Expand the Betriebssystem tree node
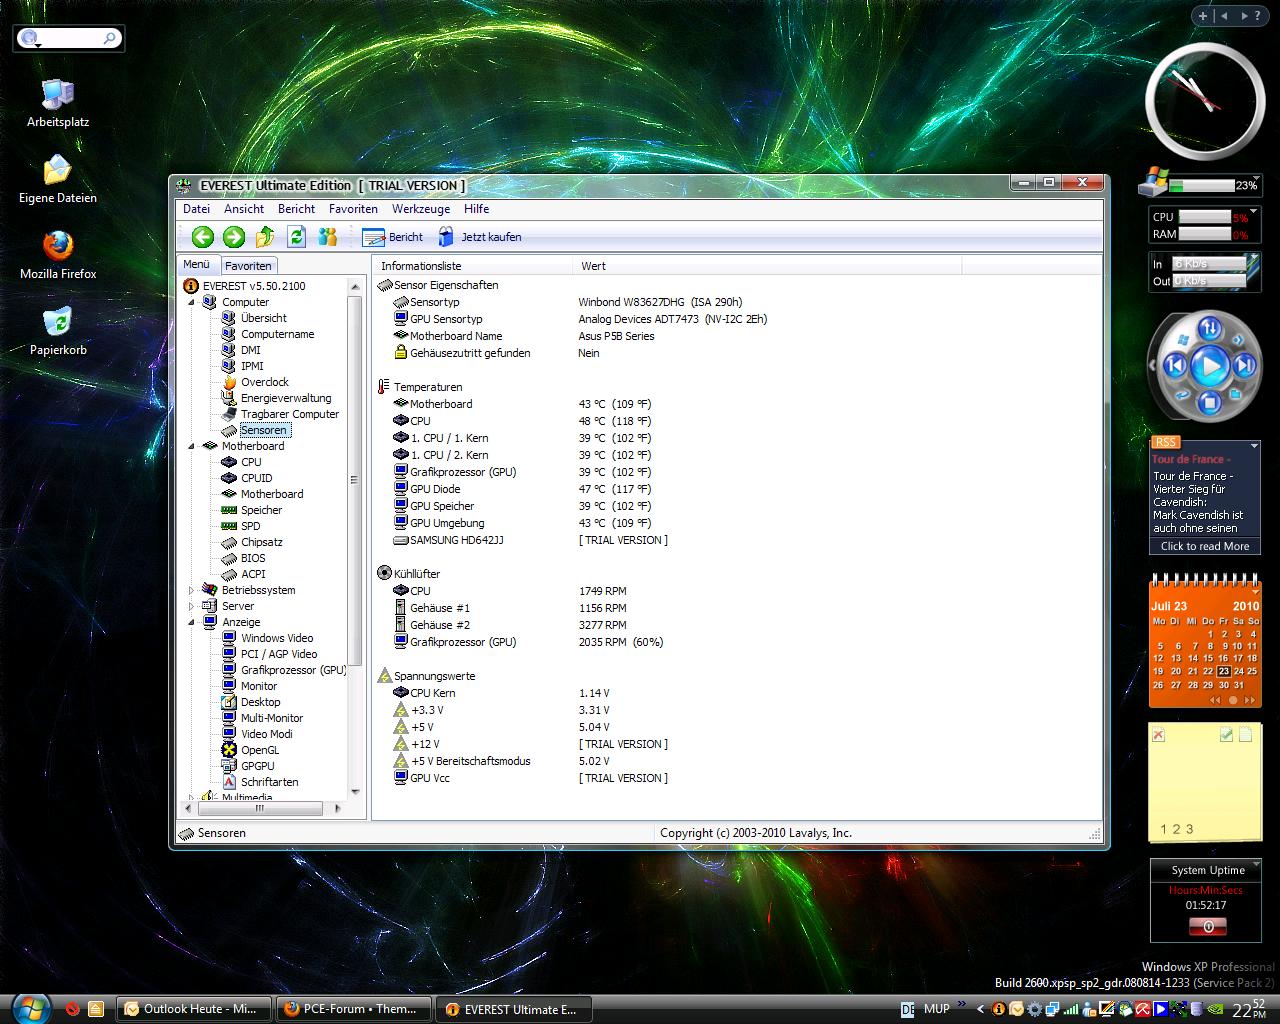The image size is (1280, 1024). click(192, 590)
